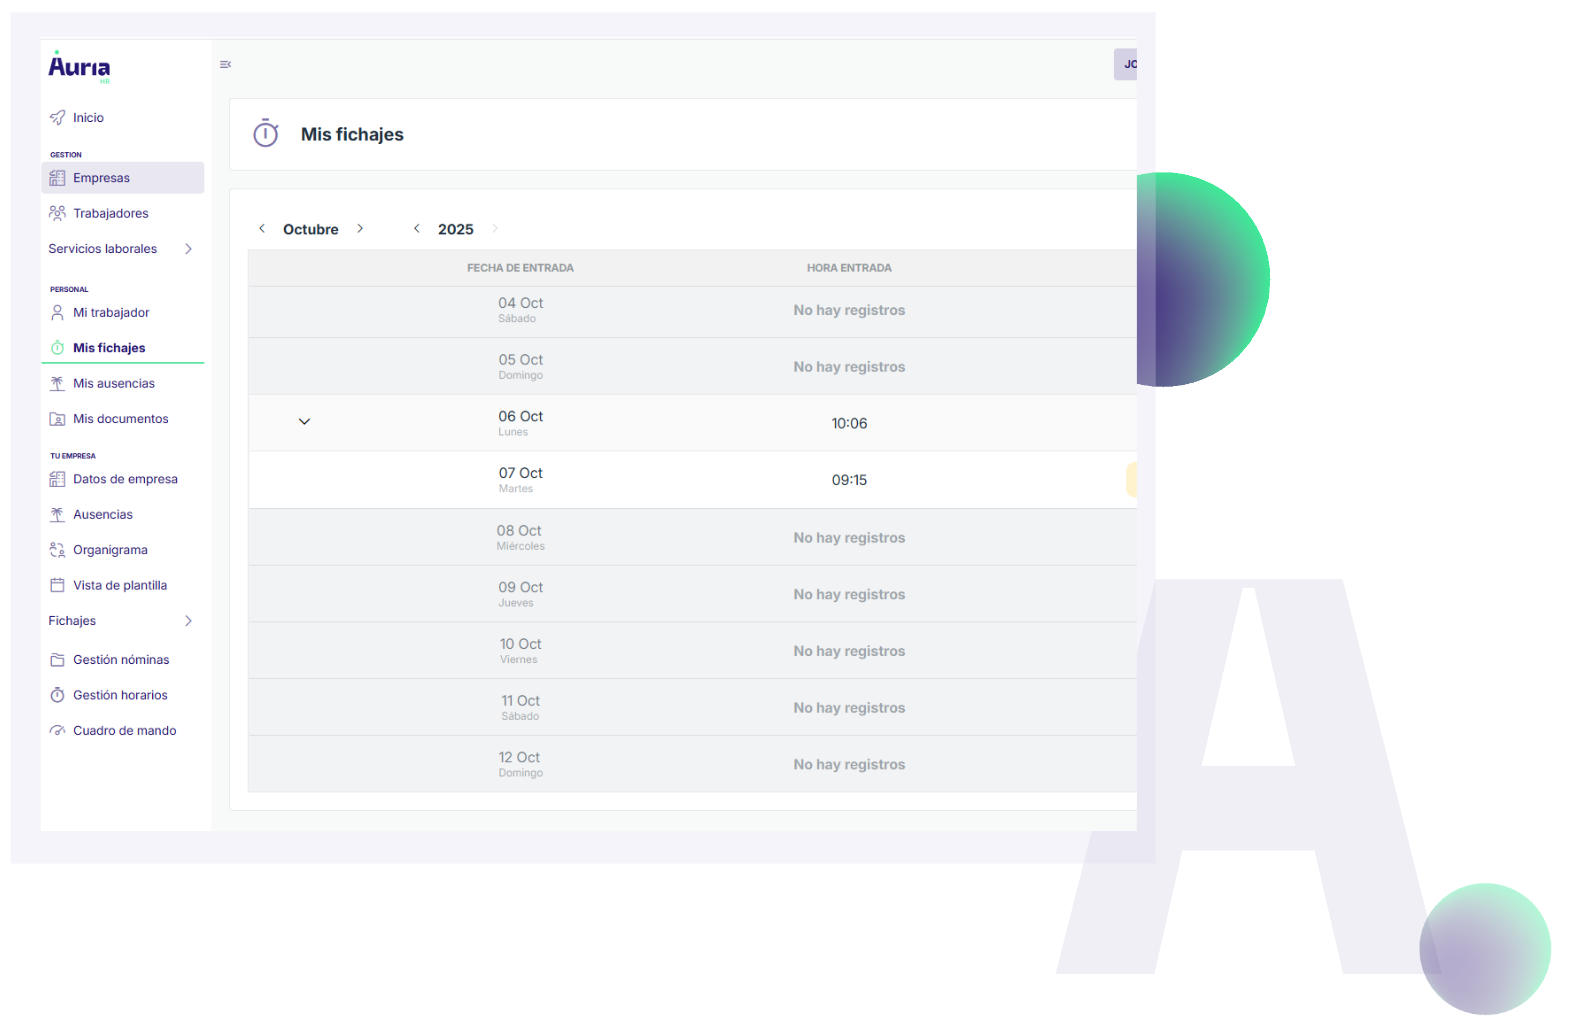
Task: Click the Empresas building icon
Action: coord(57,178)
